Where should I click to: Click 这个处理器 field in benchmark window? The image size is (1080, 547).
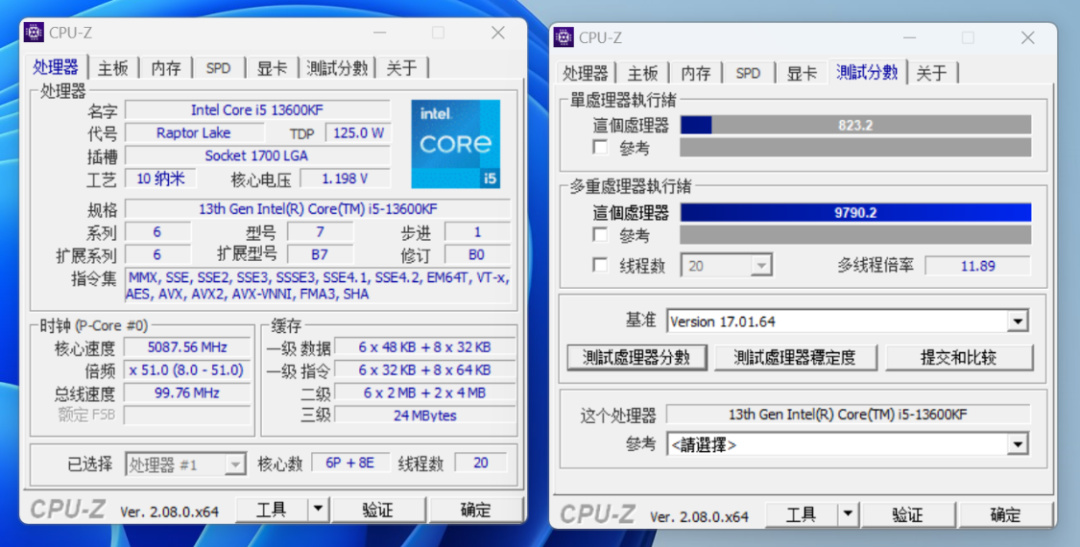coord(848,414)
